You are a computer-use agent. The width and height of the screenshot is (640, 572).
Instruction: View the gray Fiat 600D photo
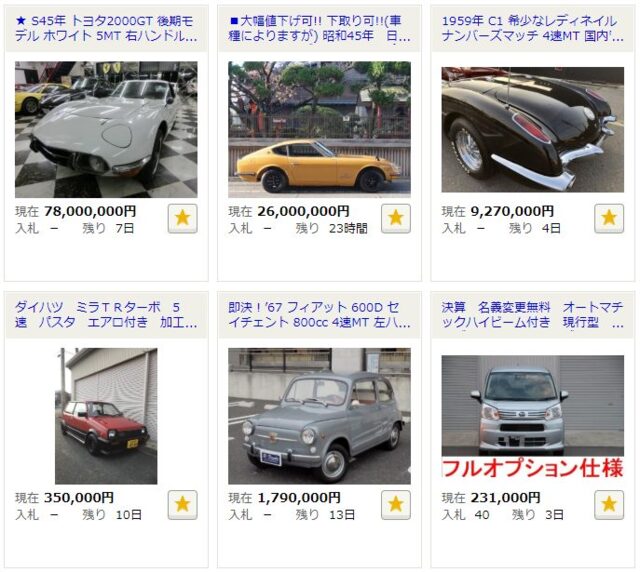coord(319,416)
